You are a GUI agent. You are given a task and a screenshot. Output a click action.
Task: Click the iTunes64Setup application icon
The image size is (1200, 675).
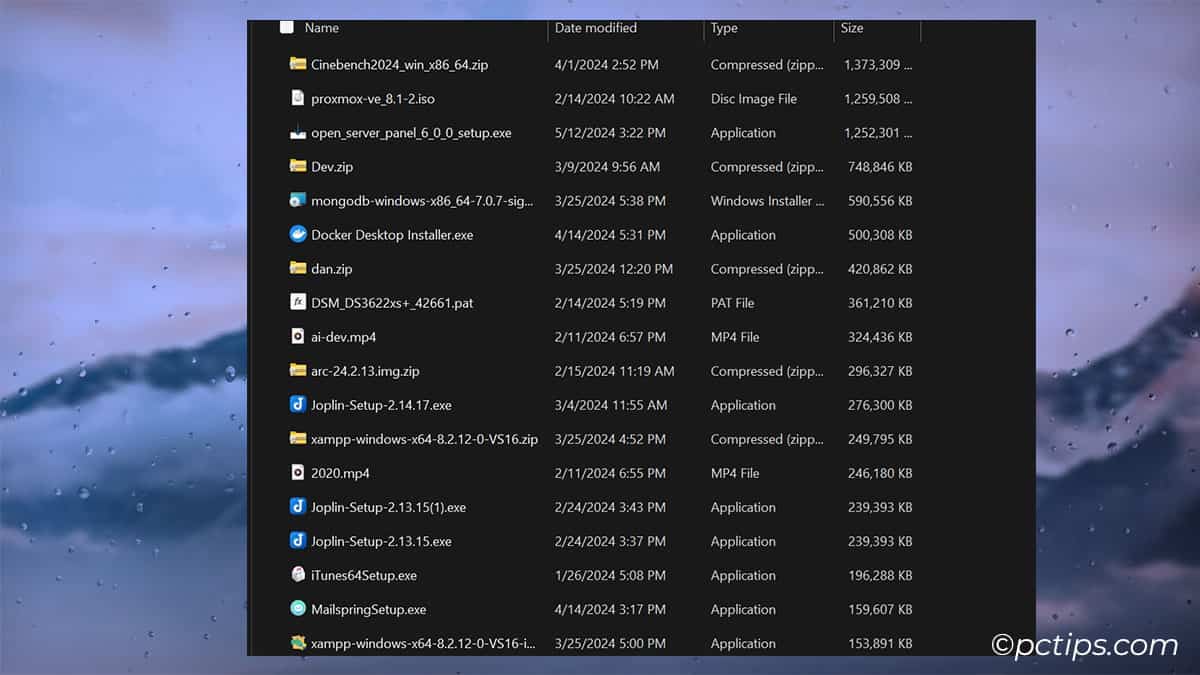click(x=298, y=575)
